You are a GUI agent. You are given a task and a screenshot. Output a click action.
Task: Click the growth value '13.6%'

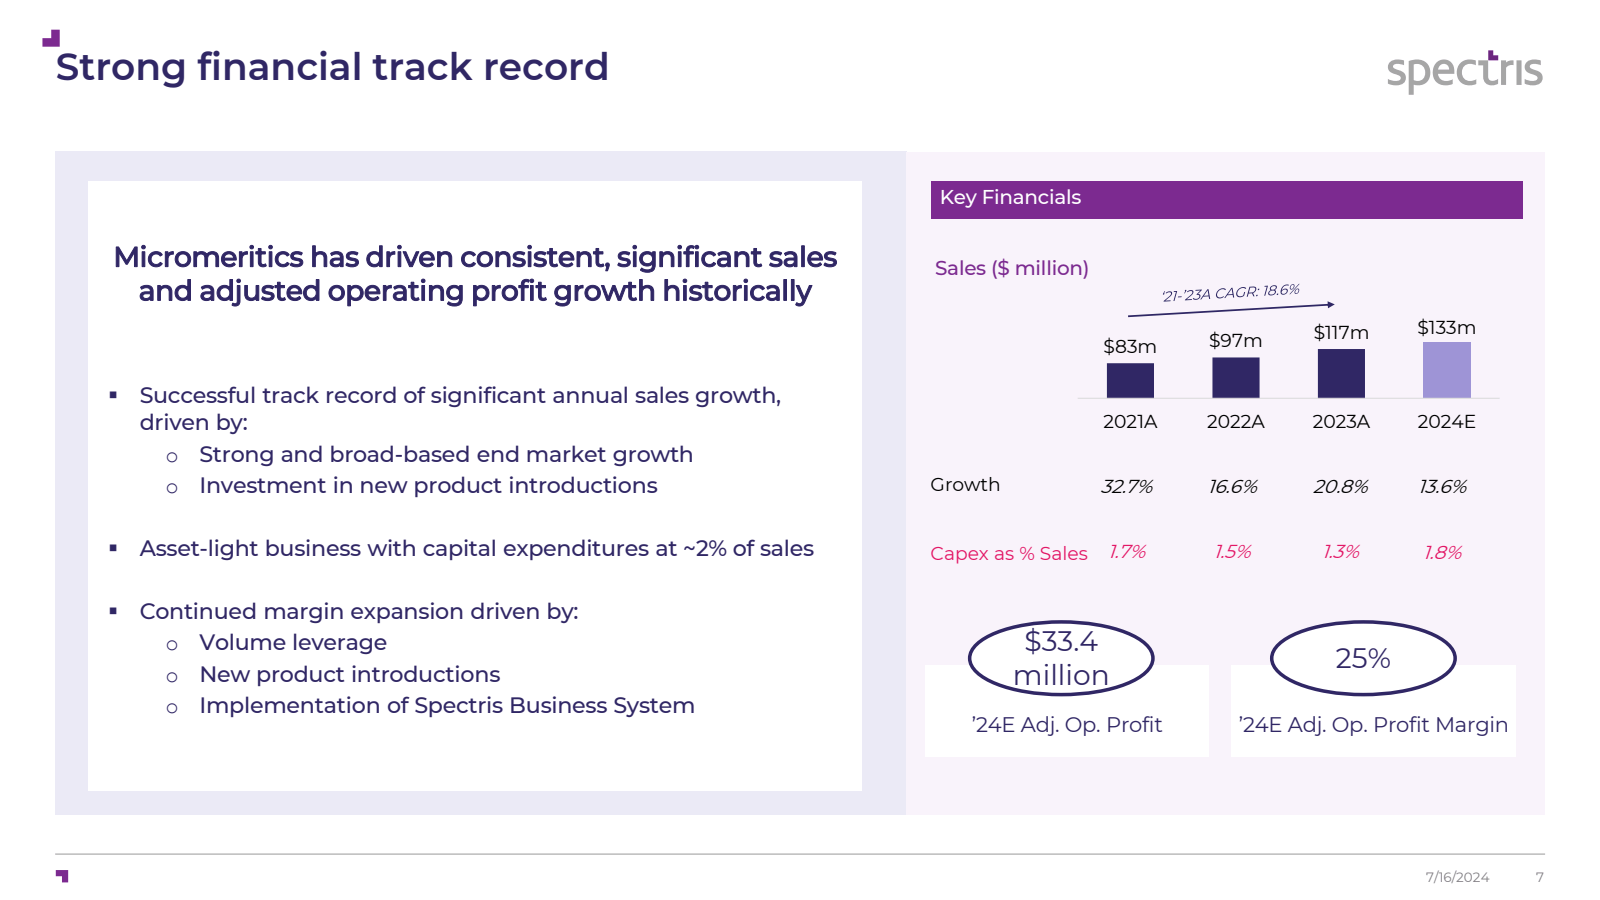(1443, 487)
